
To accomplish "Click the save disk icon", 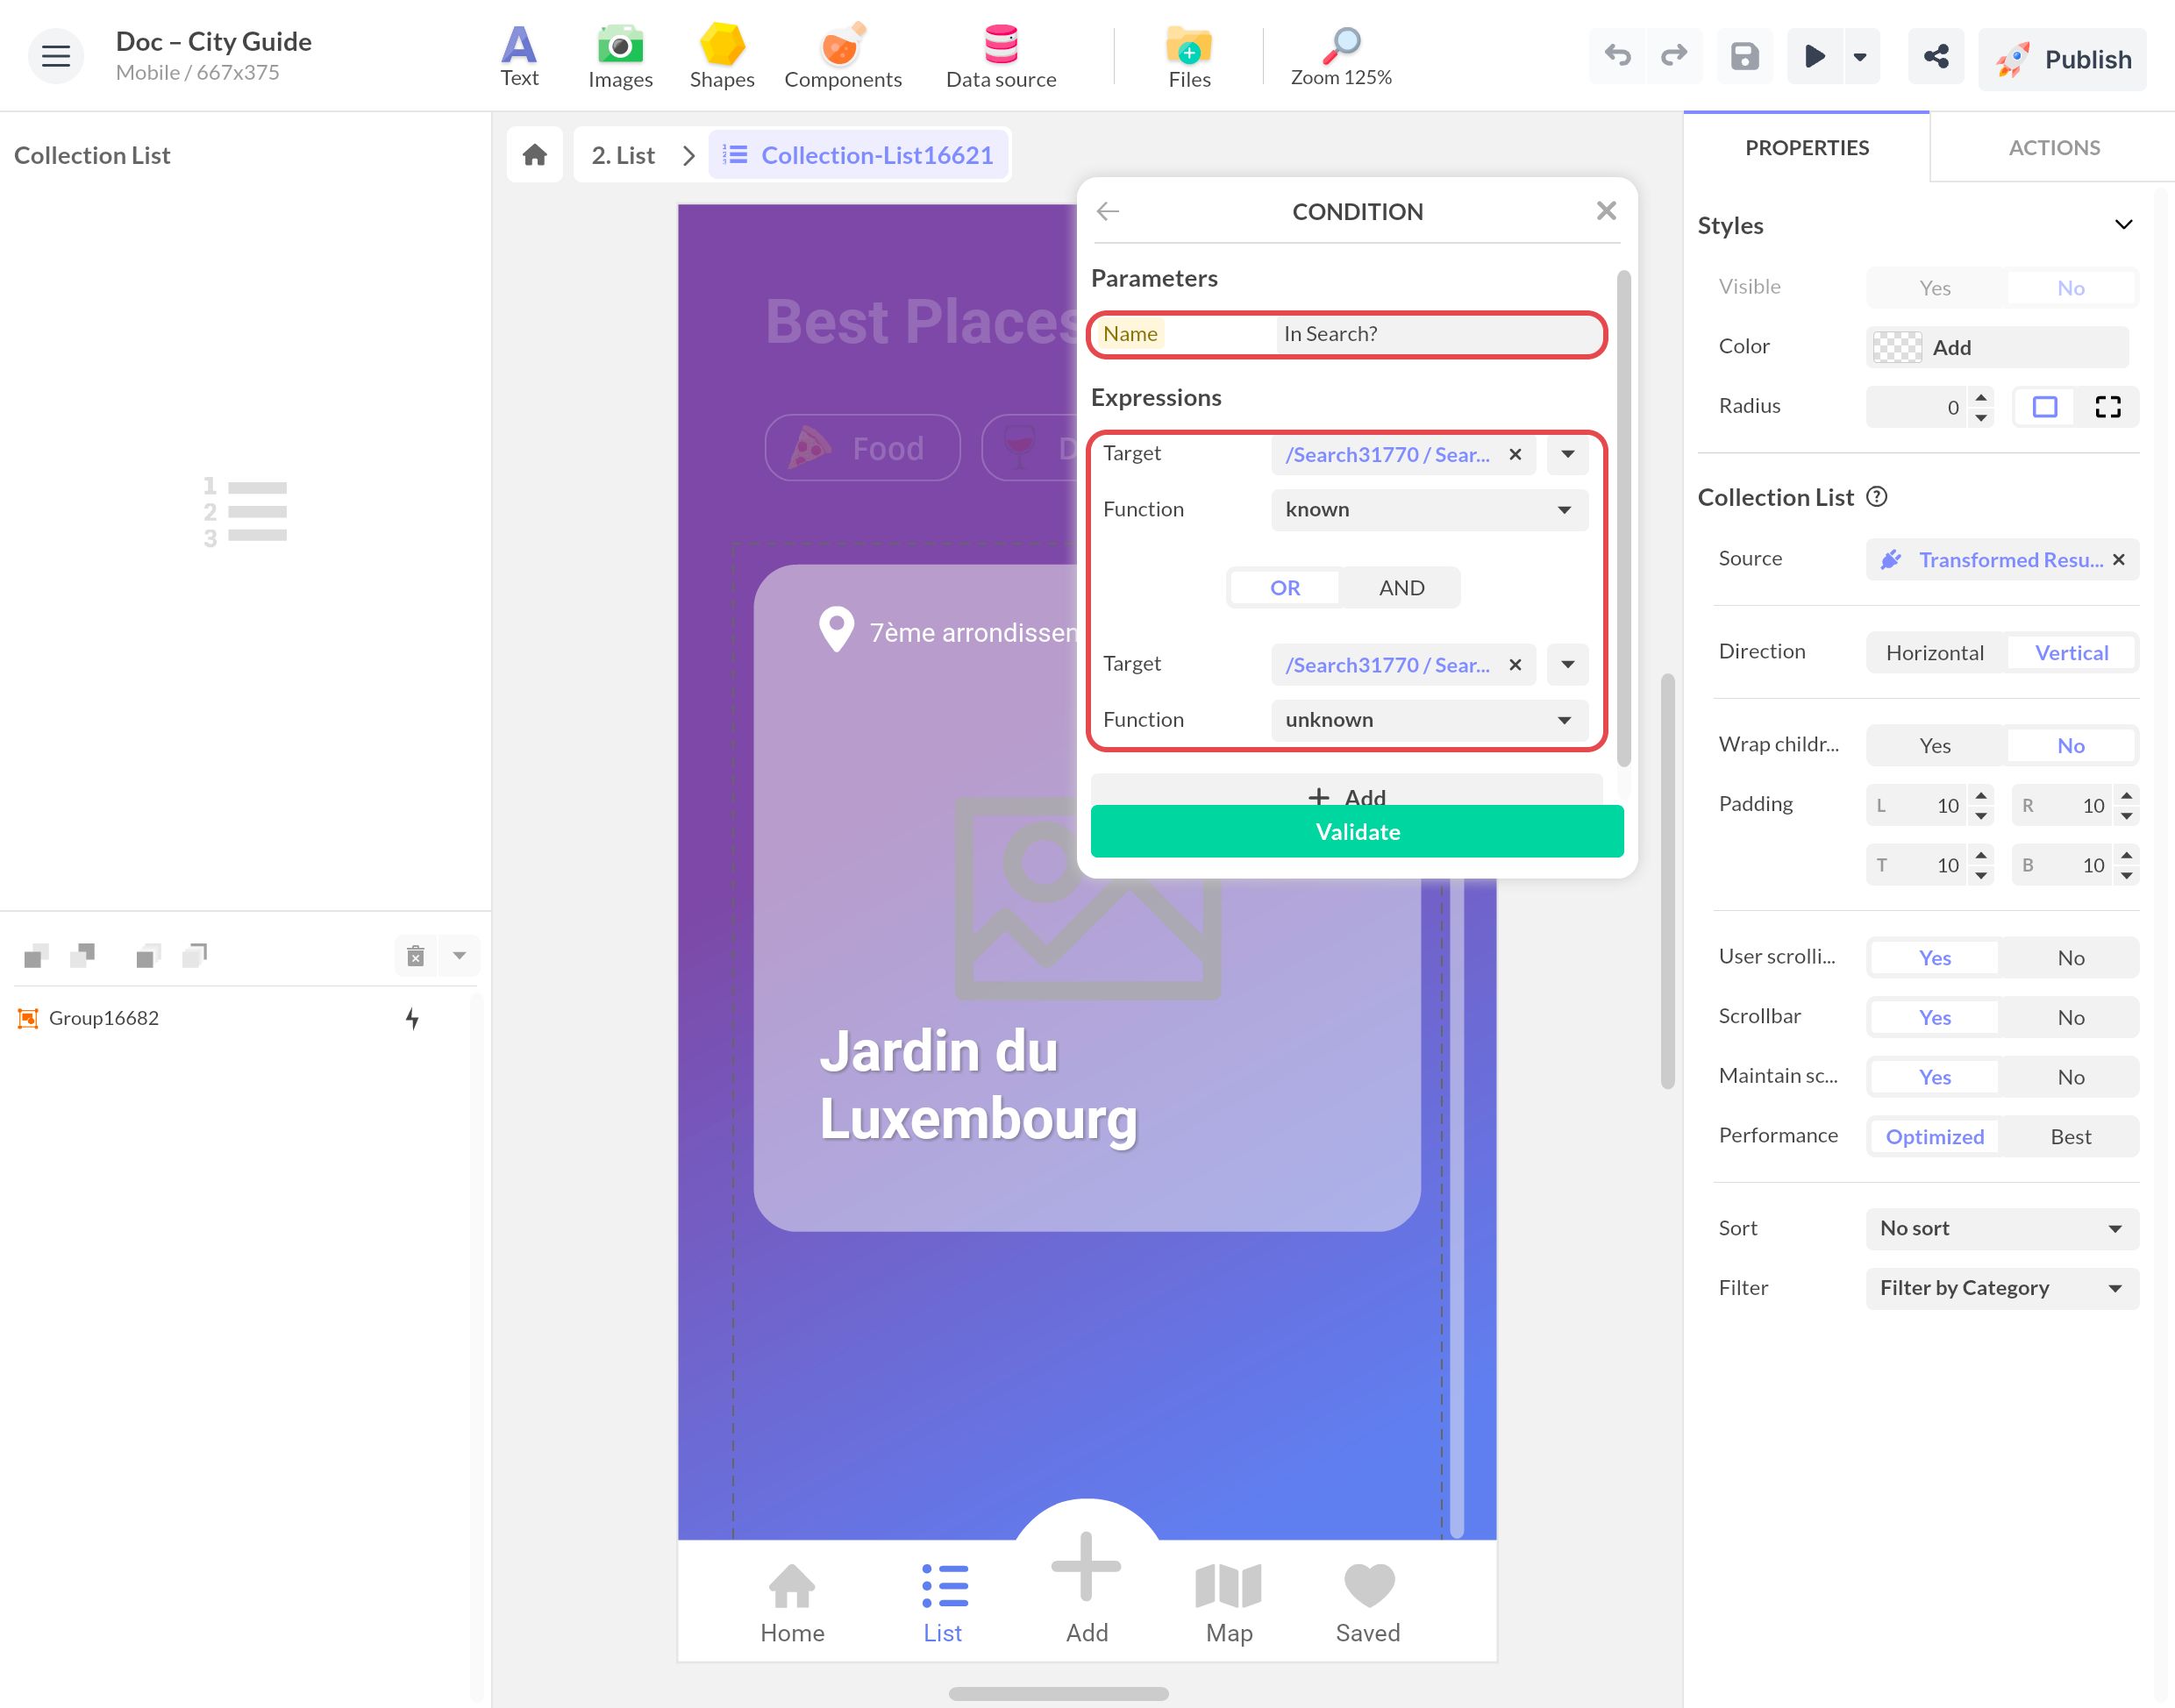I will [1744, 57].
